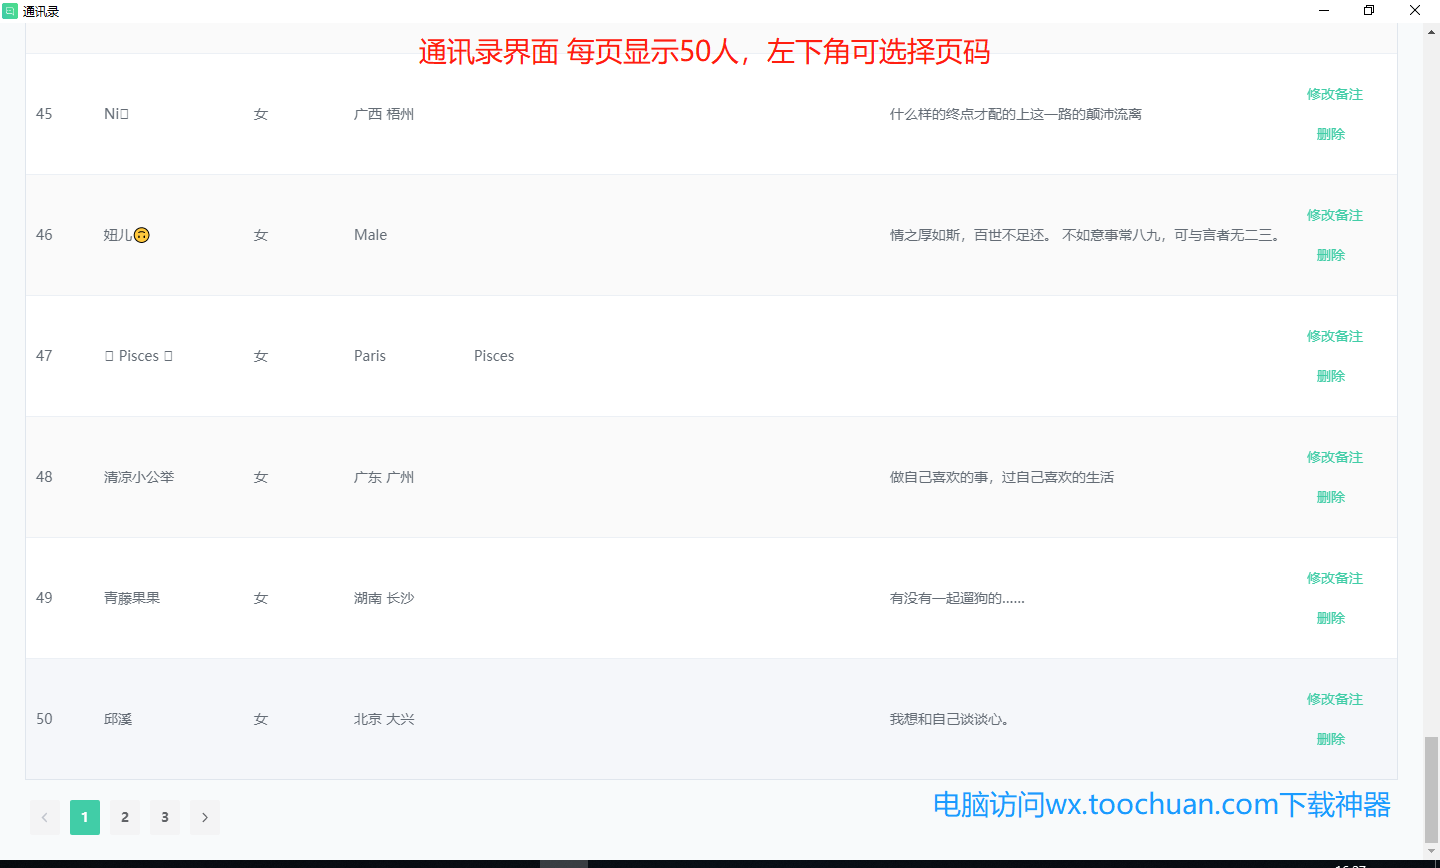The height and width of the screenshot is (868, 1440).
Task: Minimize the 通讯录 window
Action: click(x=1324, y=11)
